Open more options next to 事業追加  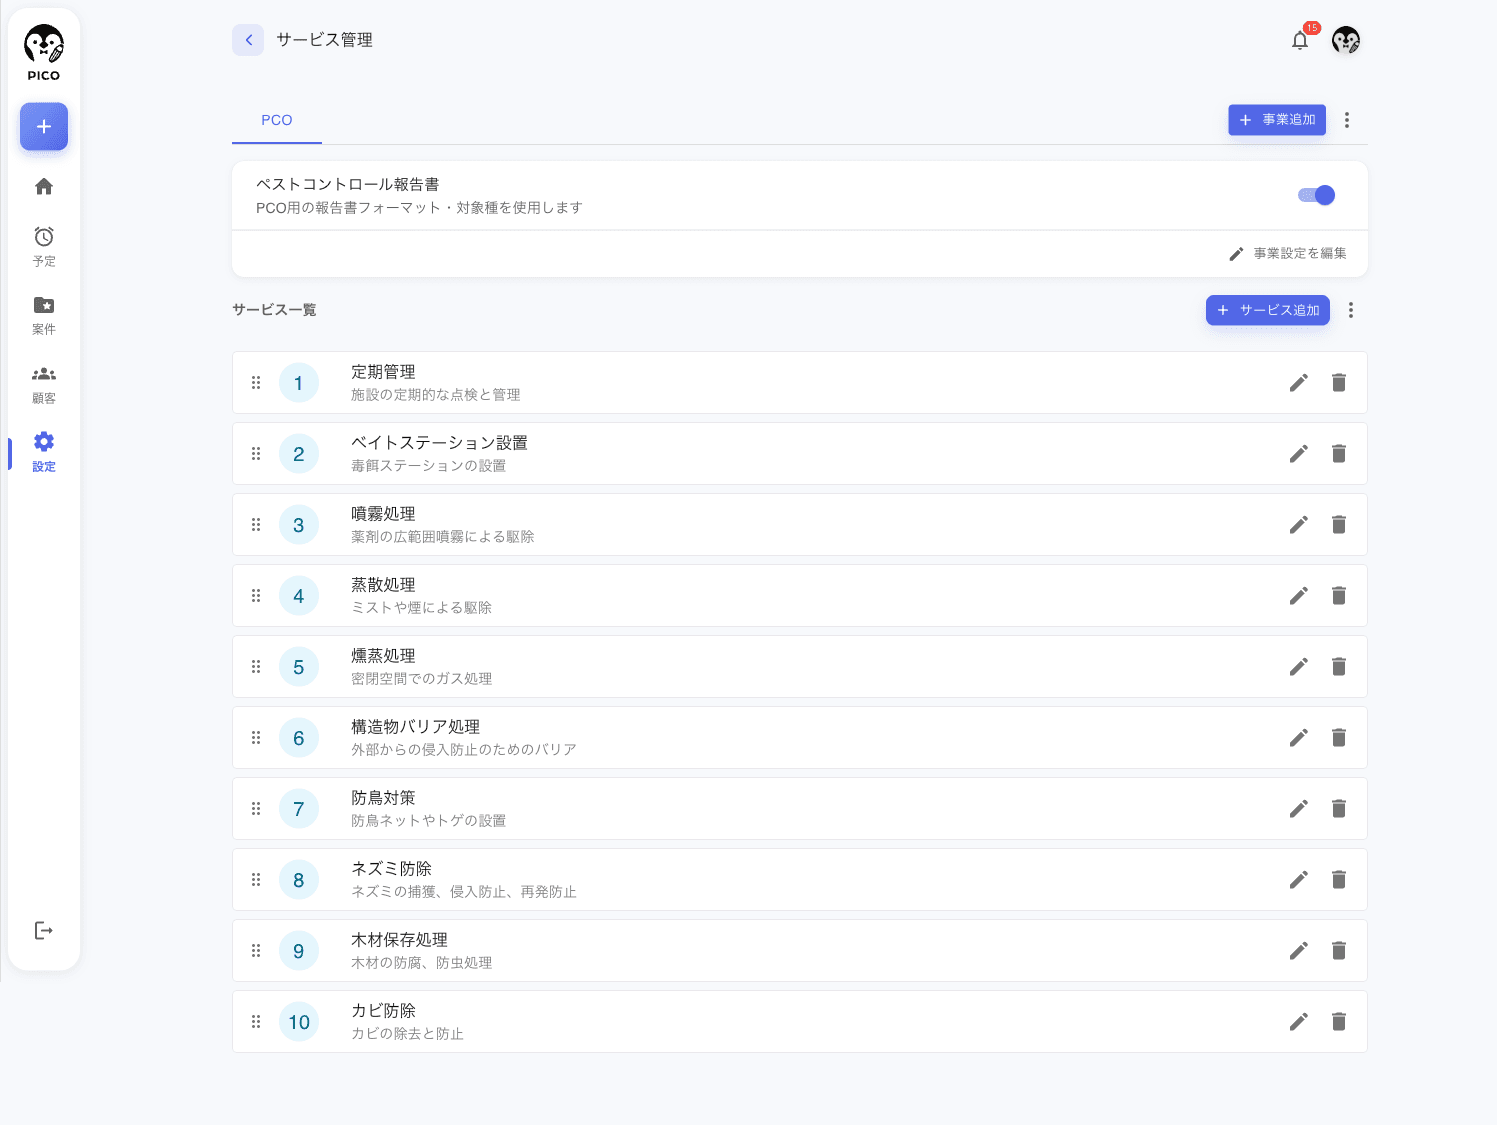pyautogui.click(x=1347, y=120)
